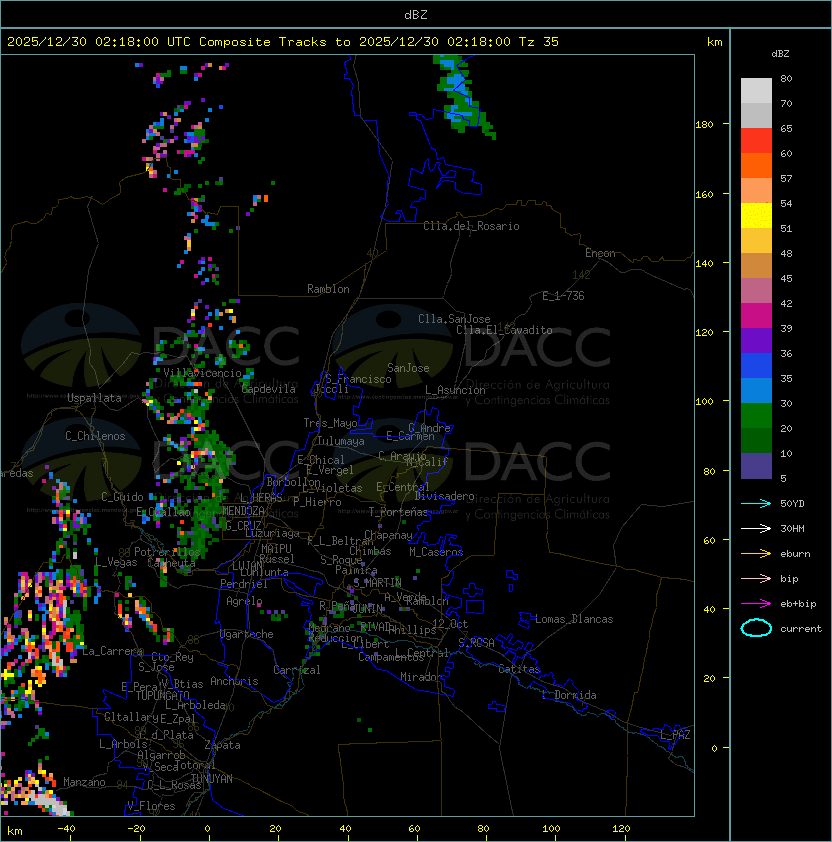The image size is (832, 842).
Task: Select the orange swatch between 60 and 57 dBZ
Action: click(x=756, y=165)
